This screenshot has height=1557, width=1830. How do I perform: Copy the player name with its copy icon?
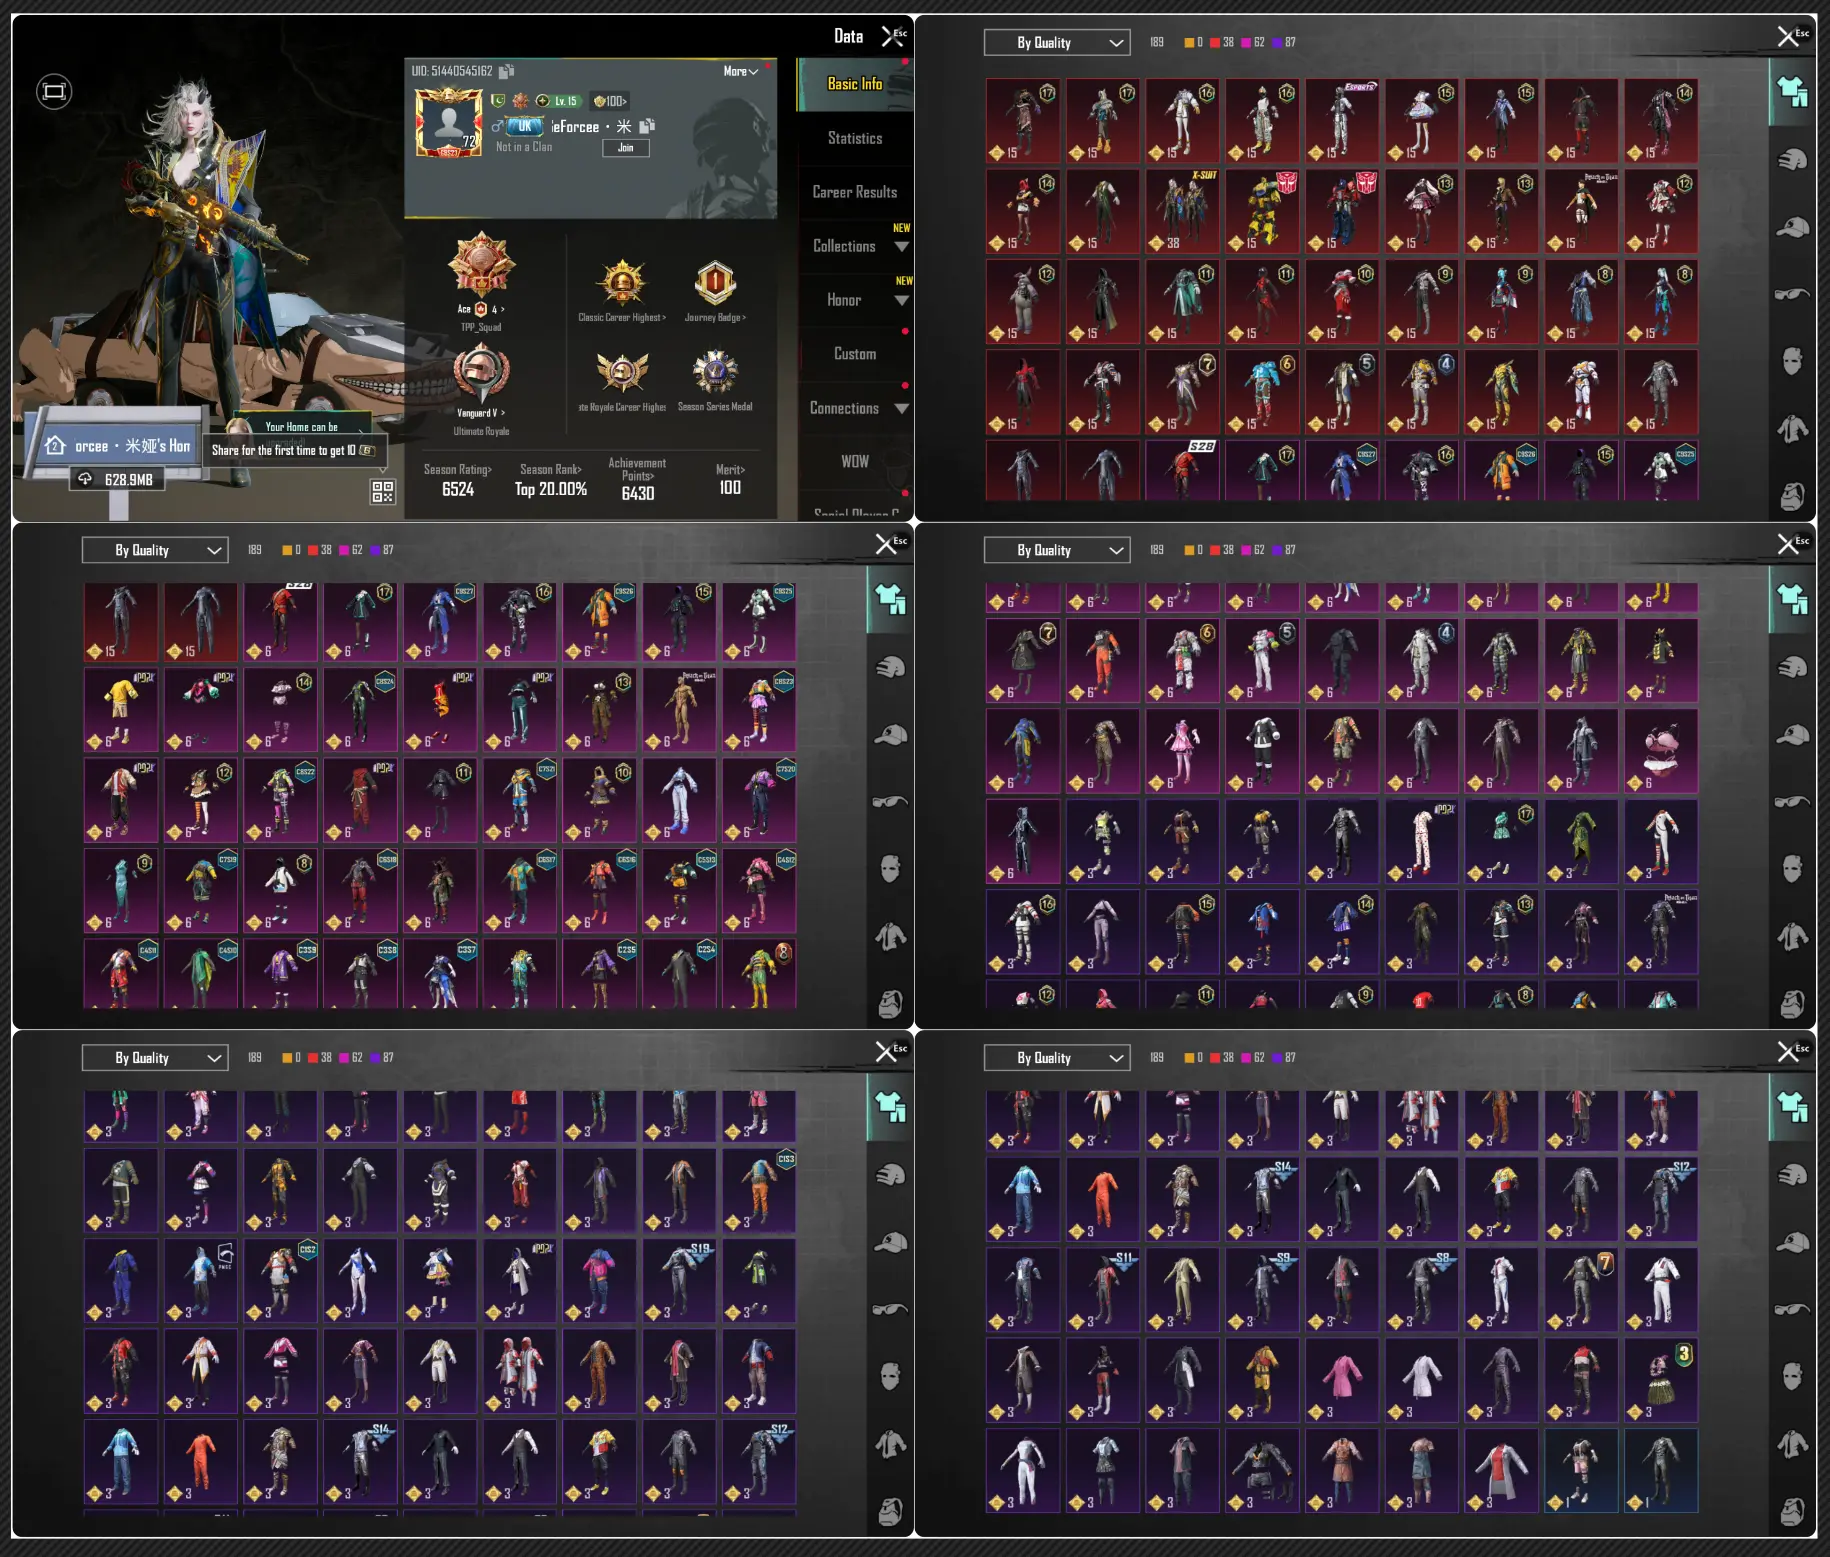pos(647,126)
